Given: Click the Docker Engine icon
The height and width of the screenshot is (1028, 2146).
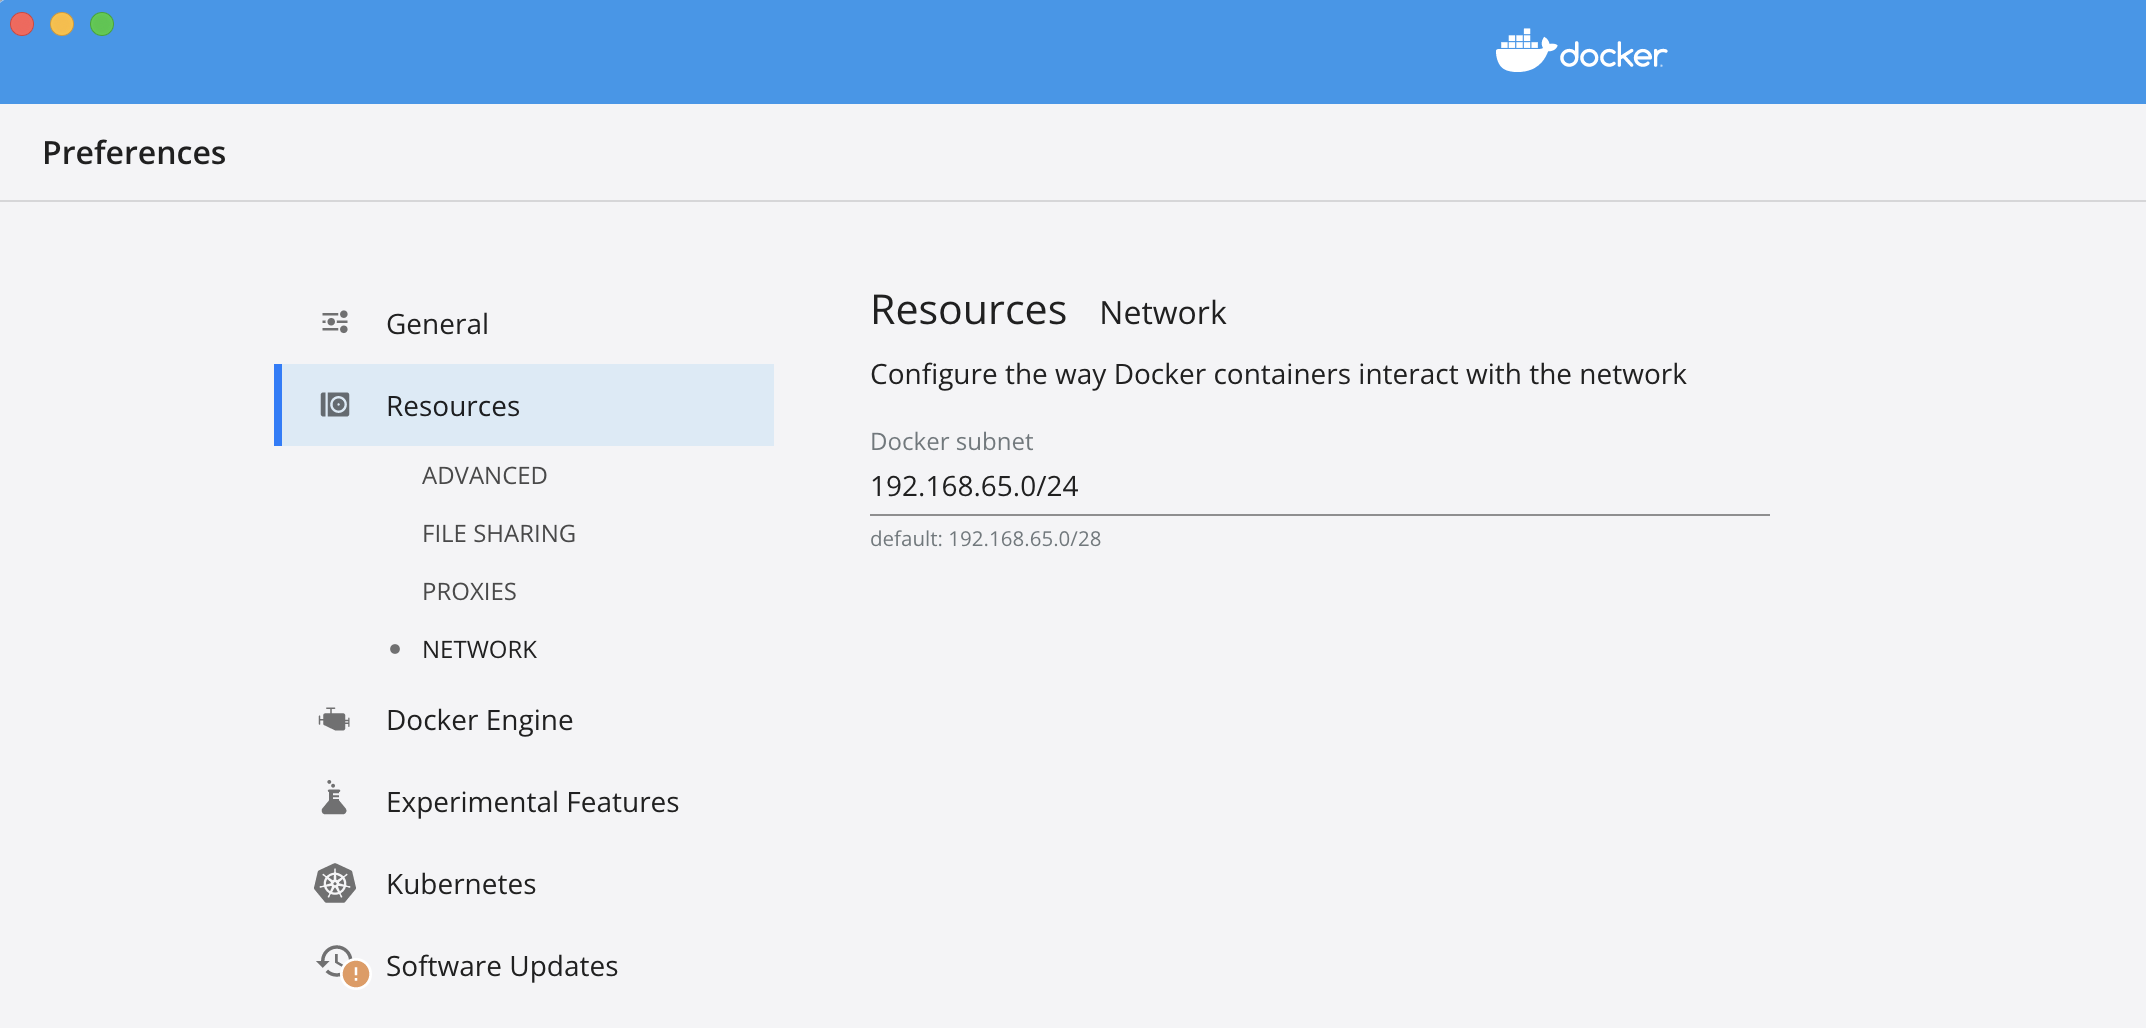Looking at the screenshot, I should tap(335, 720).
